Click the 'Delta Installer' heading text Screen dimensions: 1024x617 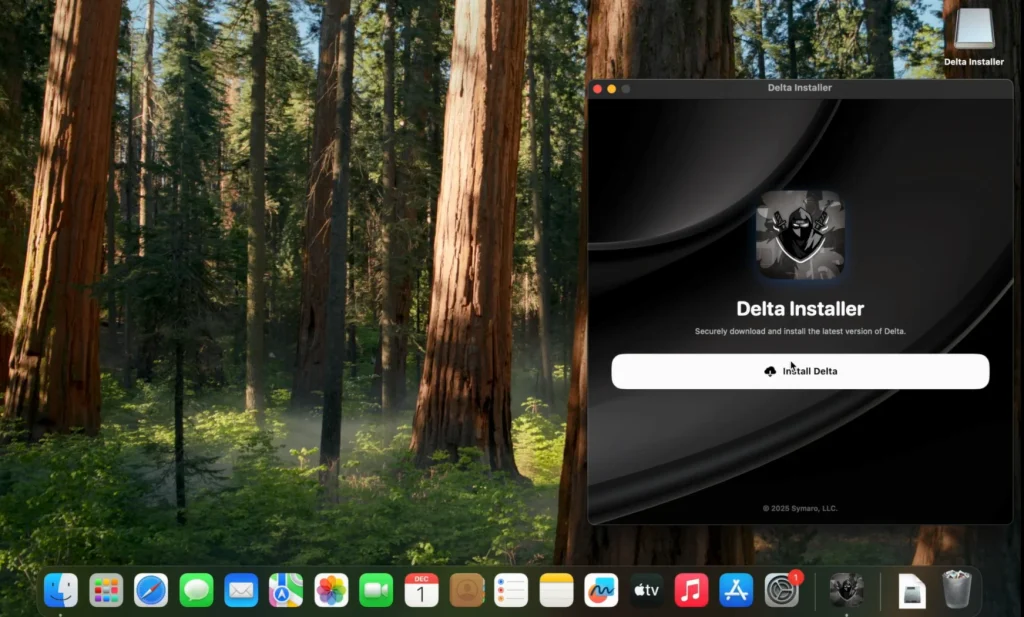tap(800, 309)
